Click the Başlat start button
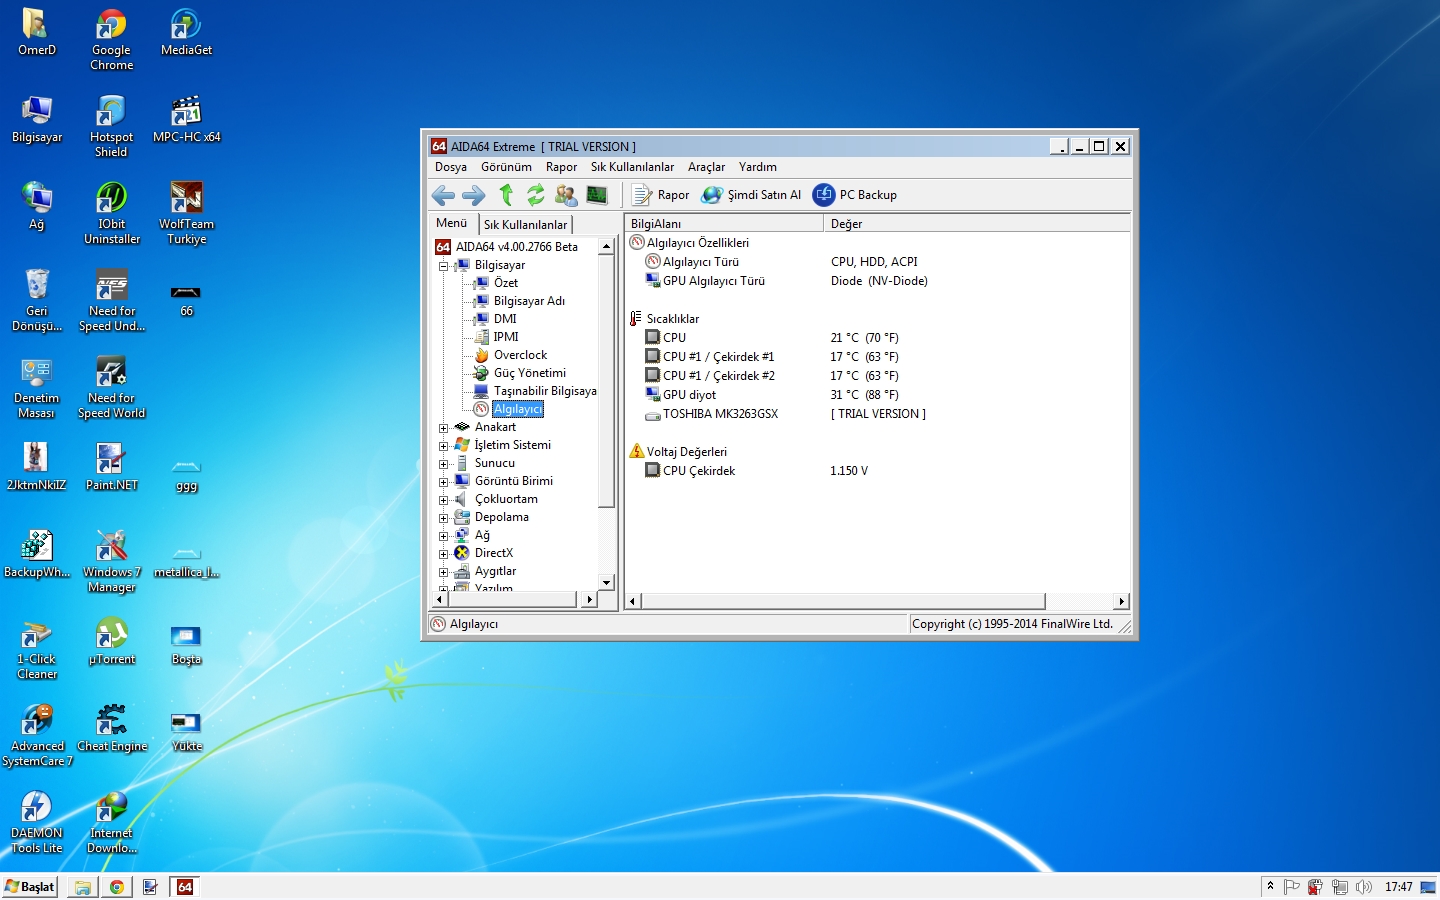The height and width of the screenshot is (900, 1440). (x=30, y=887)
